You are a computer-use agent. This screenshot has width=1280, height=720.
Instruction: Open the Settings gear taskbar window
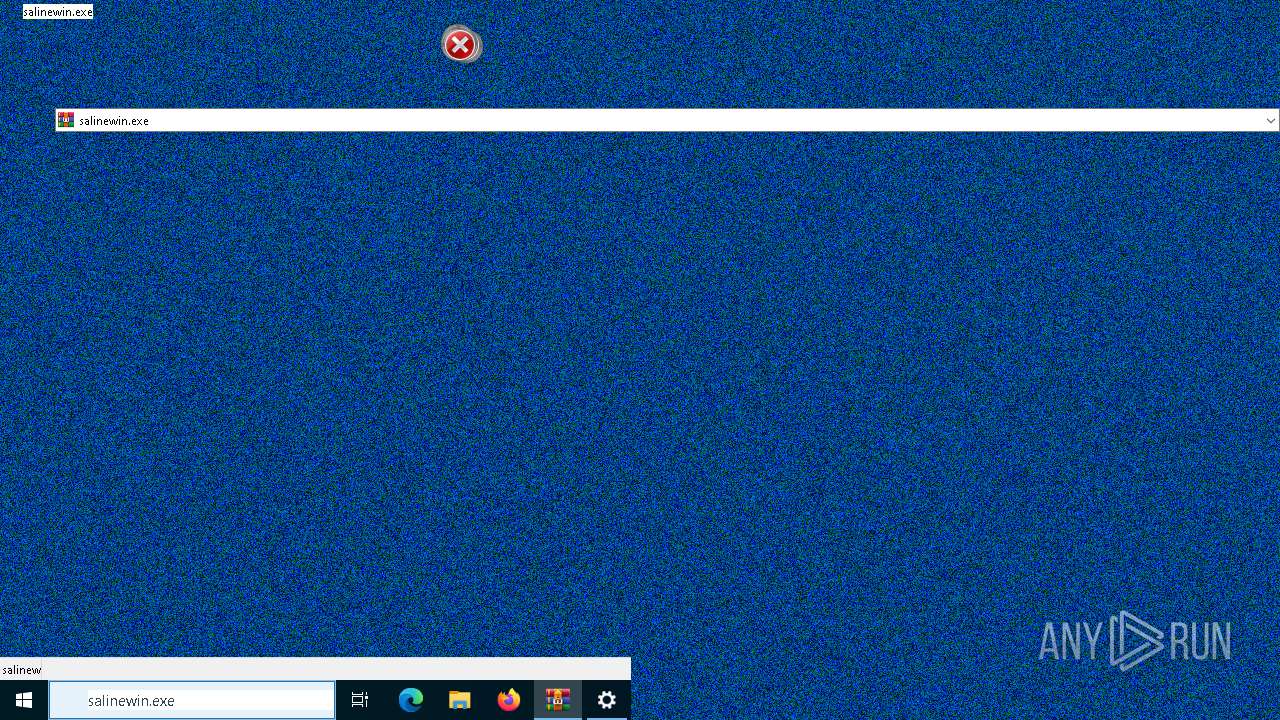coord(607,700)
